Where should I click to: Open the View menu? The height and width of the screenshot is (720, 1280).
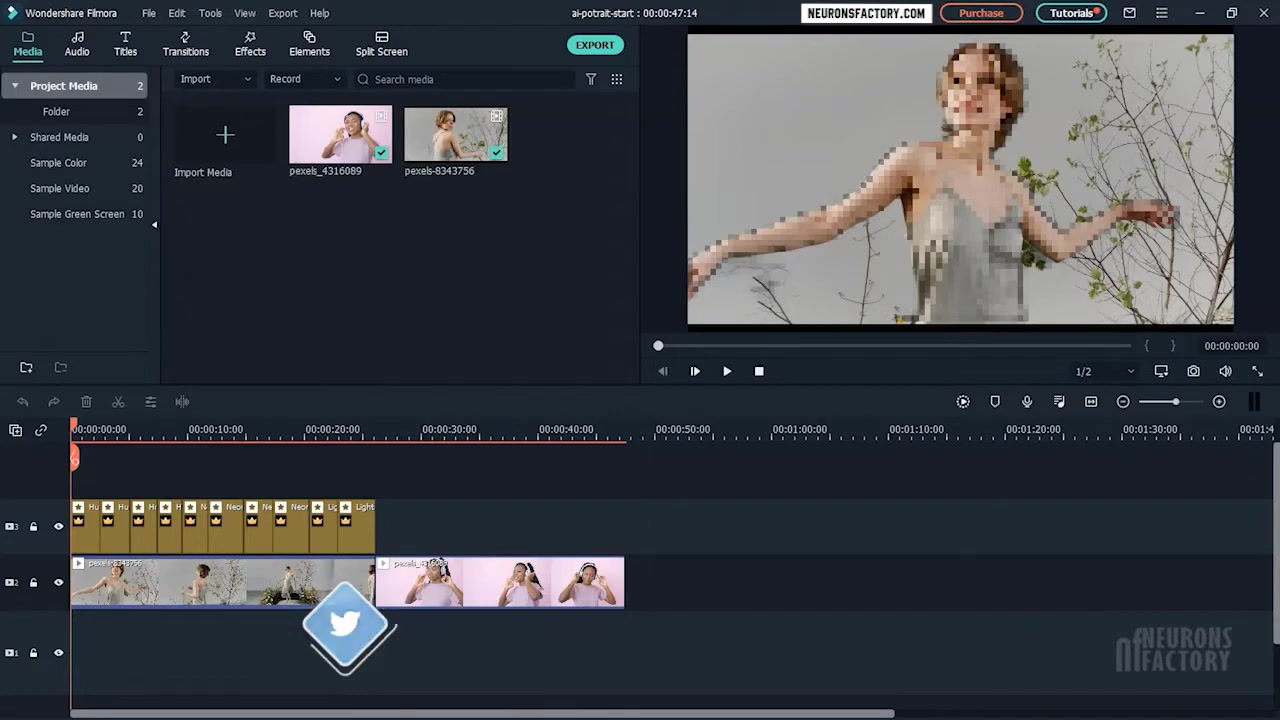click(x=245, y=13)
